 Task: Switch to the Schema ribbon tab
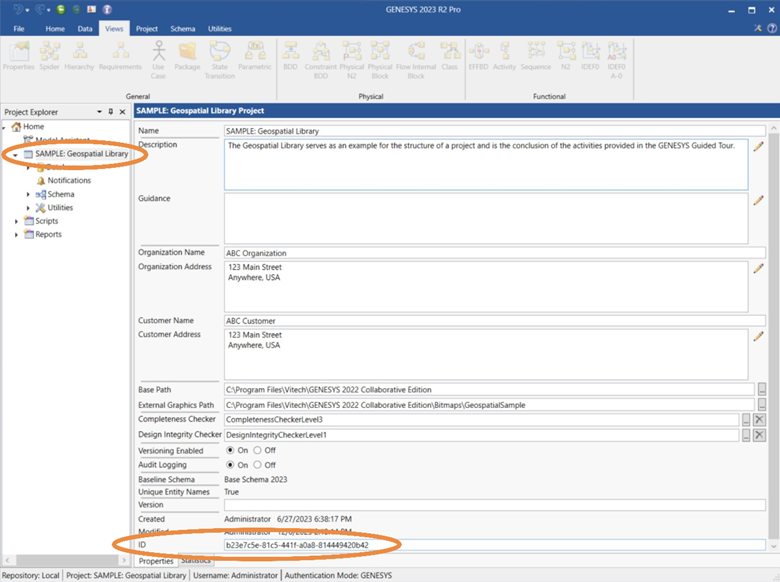tap(183, 29)
